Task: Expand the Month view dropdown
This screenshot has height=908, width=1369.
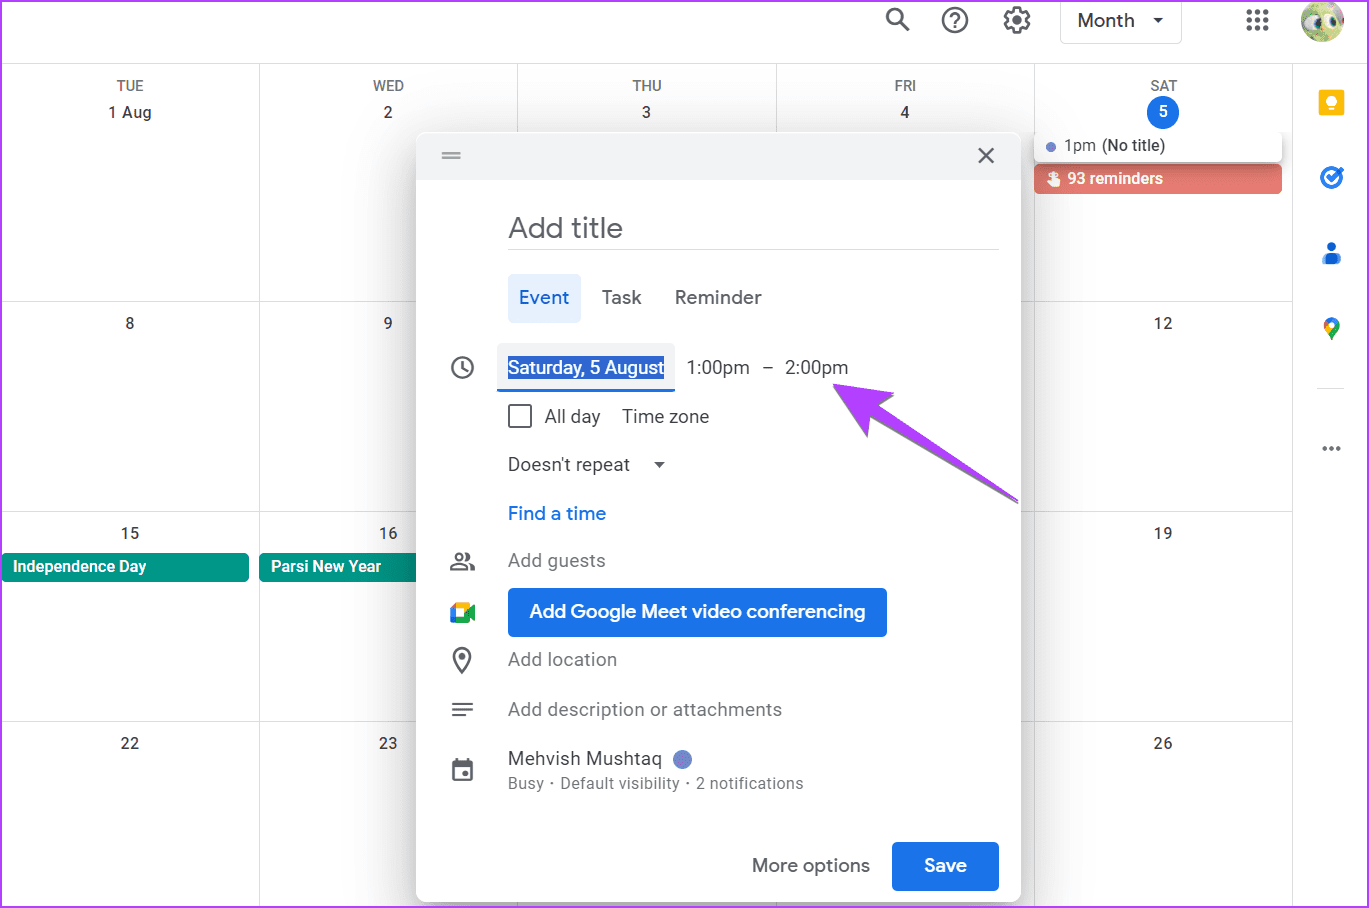Action: [1120, 21]
